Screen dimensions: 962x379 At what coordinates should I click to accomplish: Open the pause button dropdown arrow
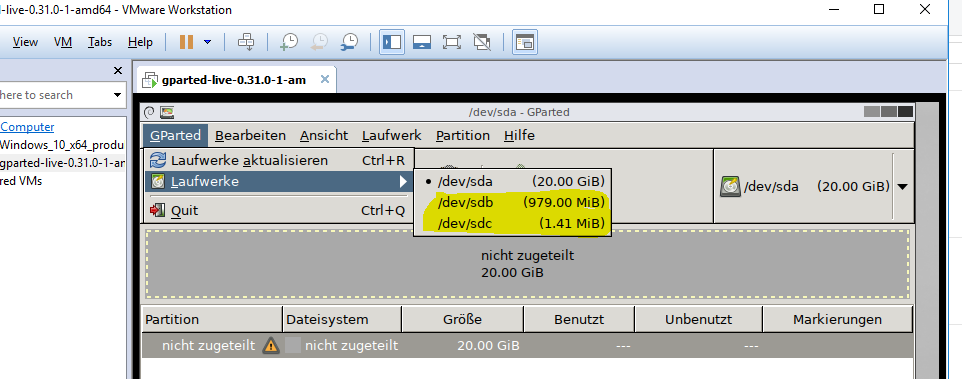click(207, 42)
